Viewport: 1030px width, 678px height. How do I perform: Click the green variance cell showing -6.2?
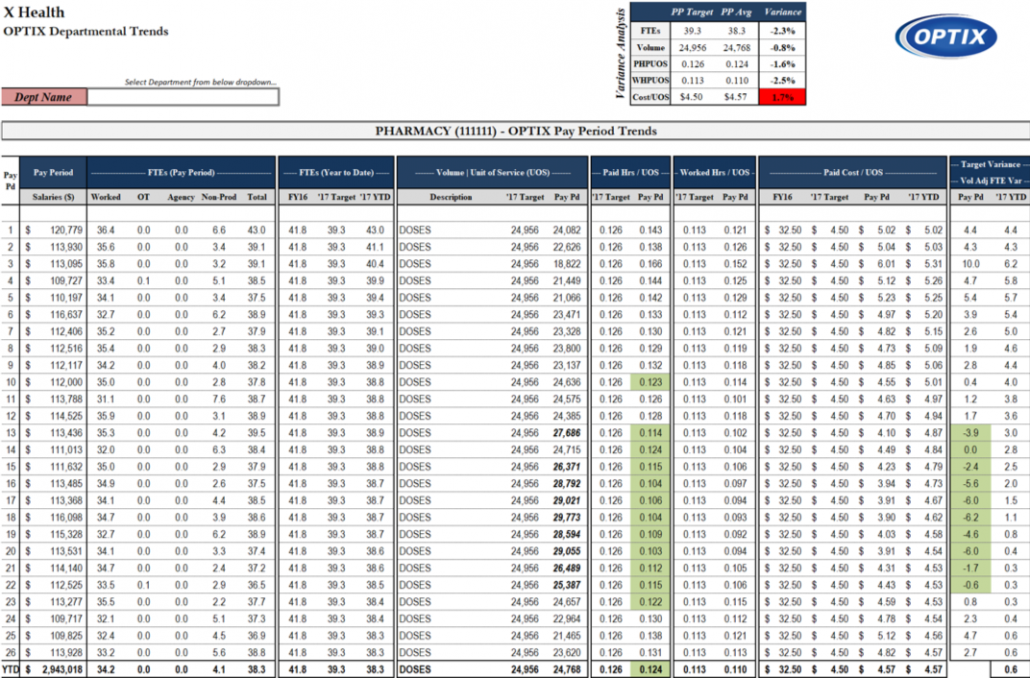point(969,517)
